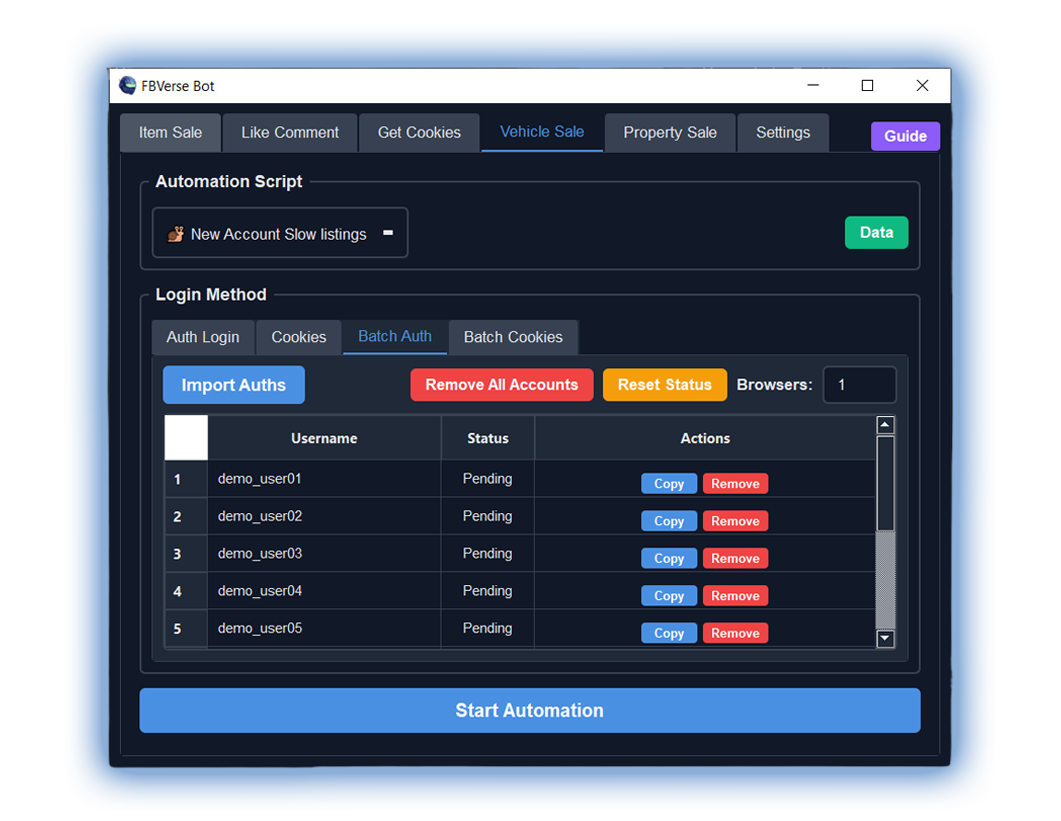The width and height of the screenshot is (1061, 821).
Task: Click the scrollbar up arrow icon
Action: click(x=885, y=424)
